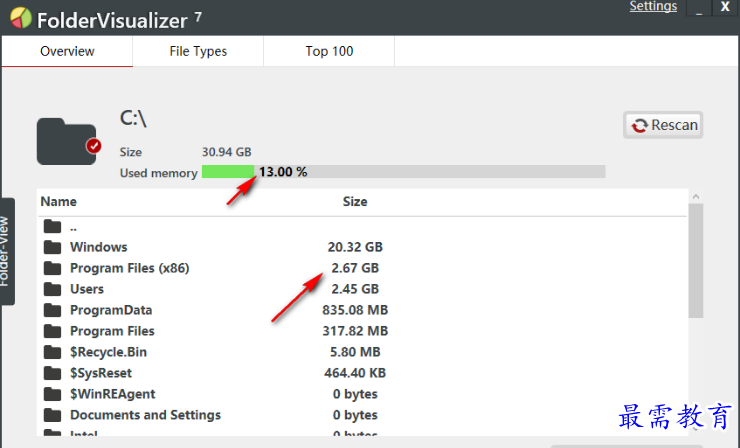
Task: Click the $Recycle.Bin folder icon
Action: tap(52, 352)
